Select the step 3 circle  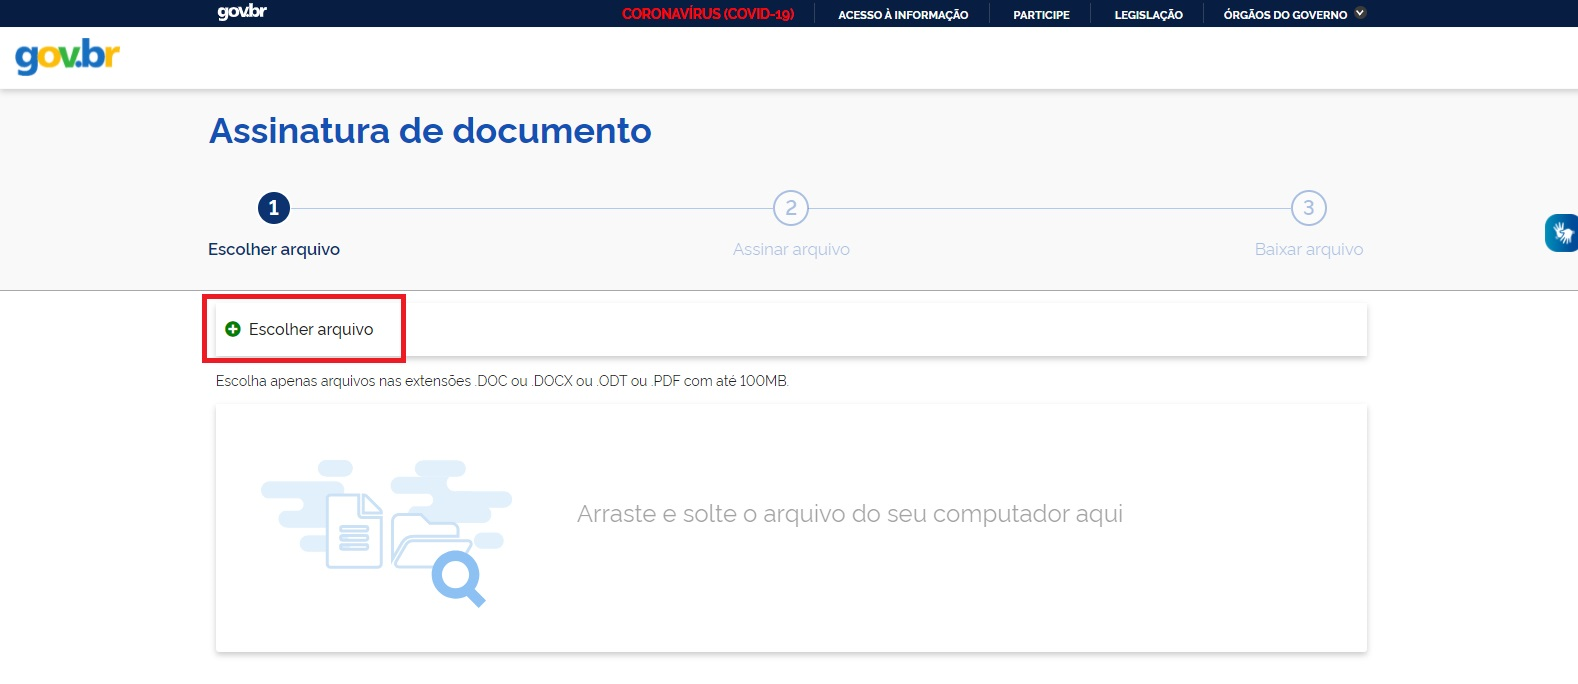point(1308,208)
